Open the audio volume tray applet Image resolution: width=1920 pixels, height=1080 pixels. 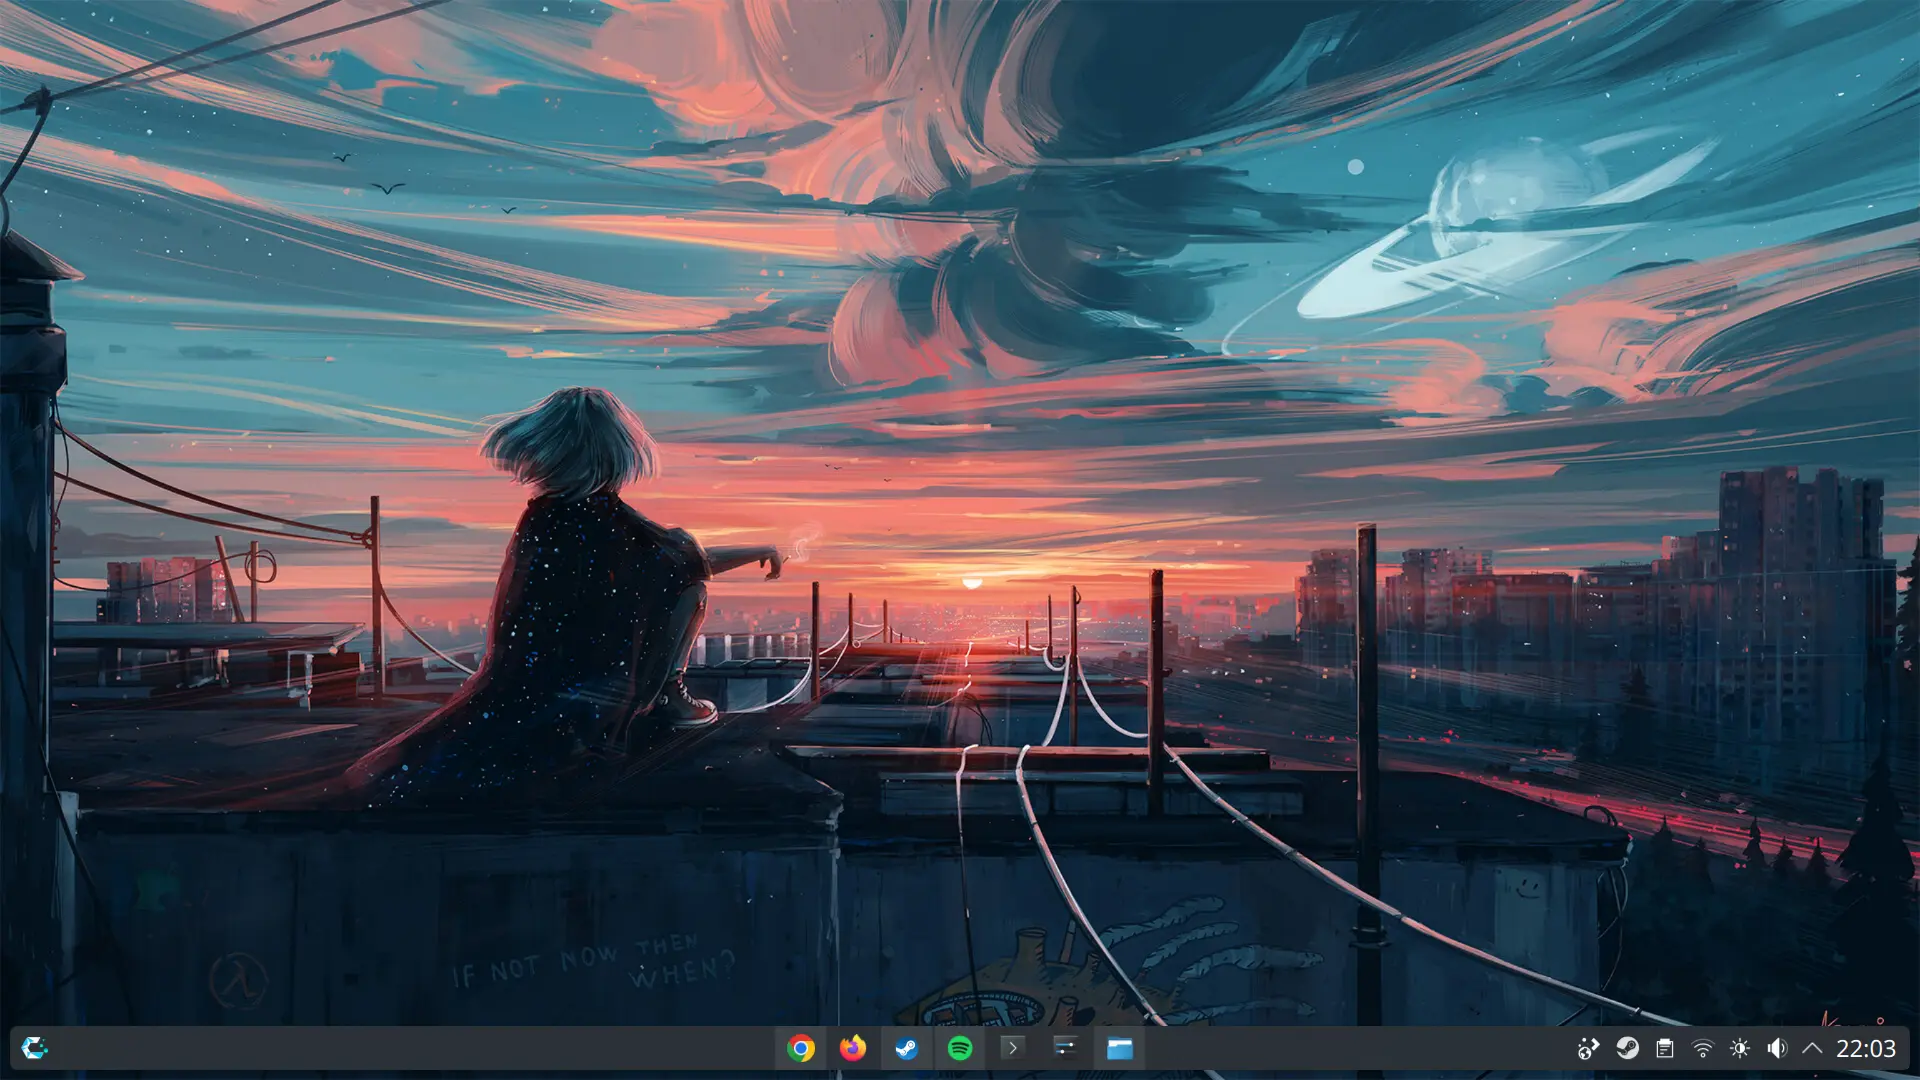tap(1777, 1048)
